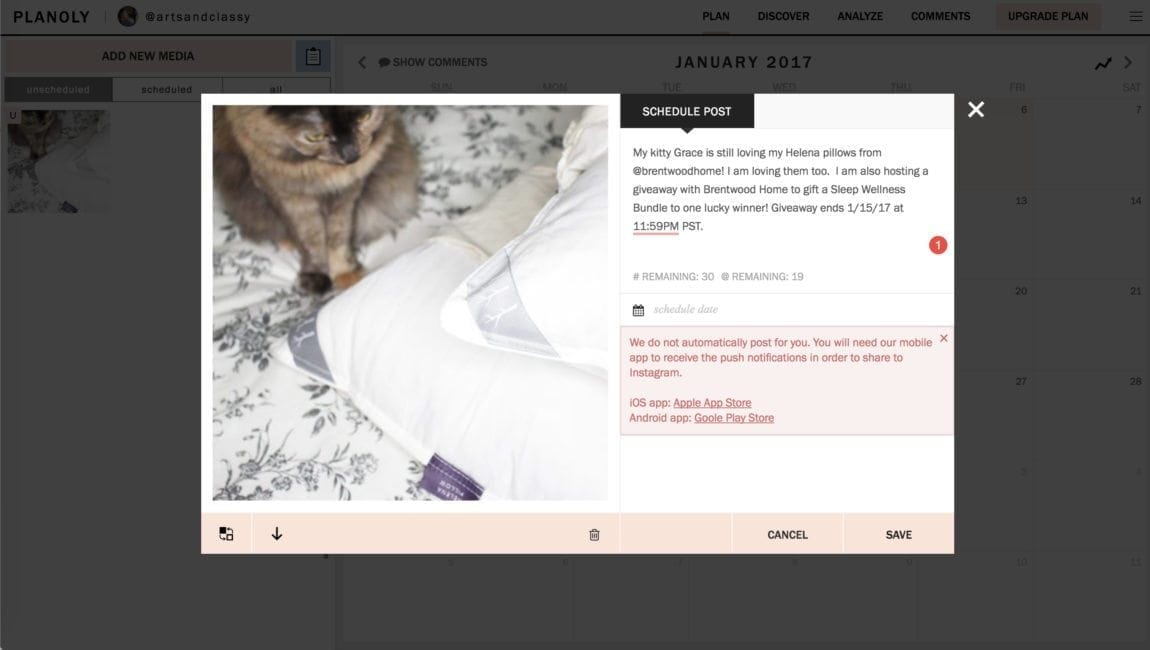Switch to the all tab

(x=276, y=90)
